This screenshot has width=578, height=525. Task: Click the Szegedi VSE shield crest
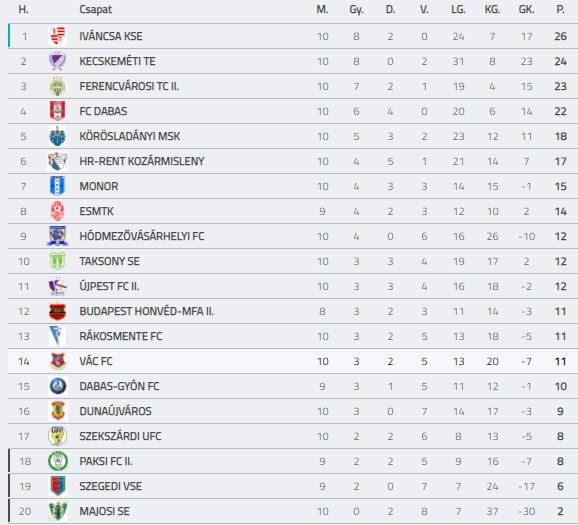58,486
